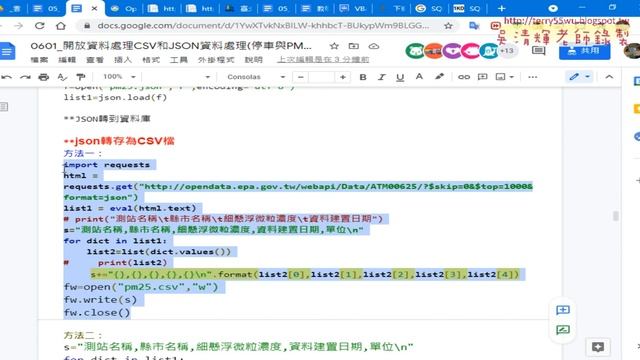Toggle Bold formatting
Viewport: 640px width, 360px height.
362,77
